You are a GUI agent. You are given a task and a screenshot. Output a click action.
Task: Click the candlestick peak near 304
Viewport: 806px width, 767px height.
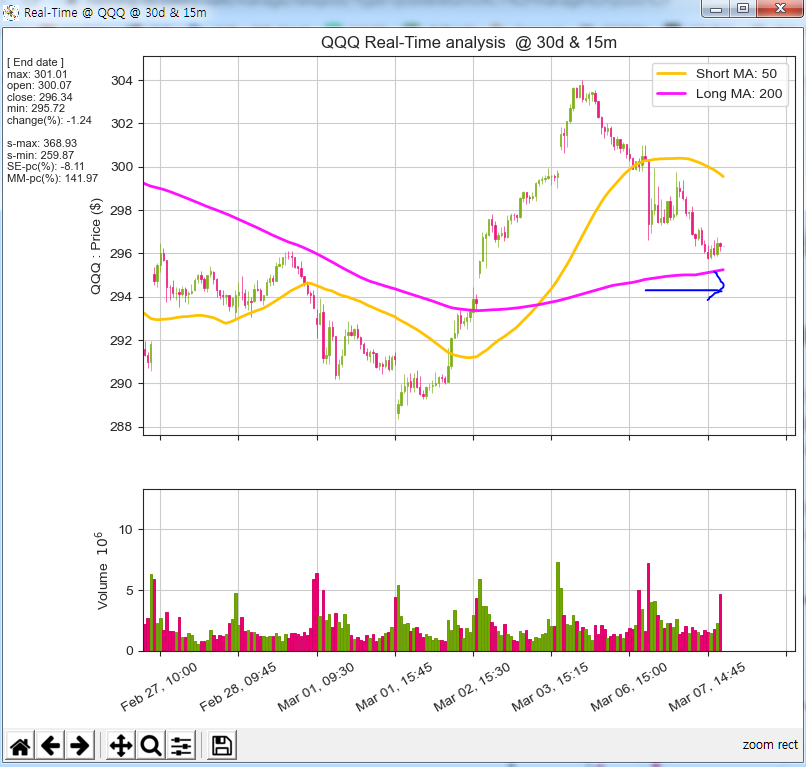[582, 92]
